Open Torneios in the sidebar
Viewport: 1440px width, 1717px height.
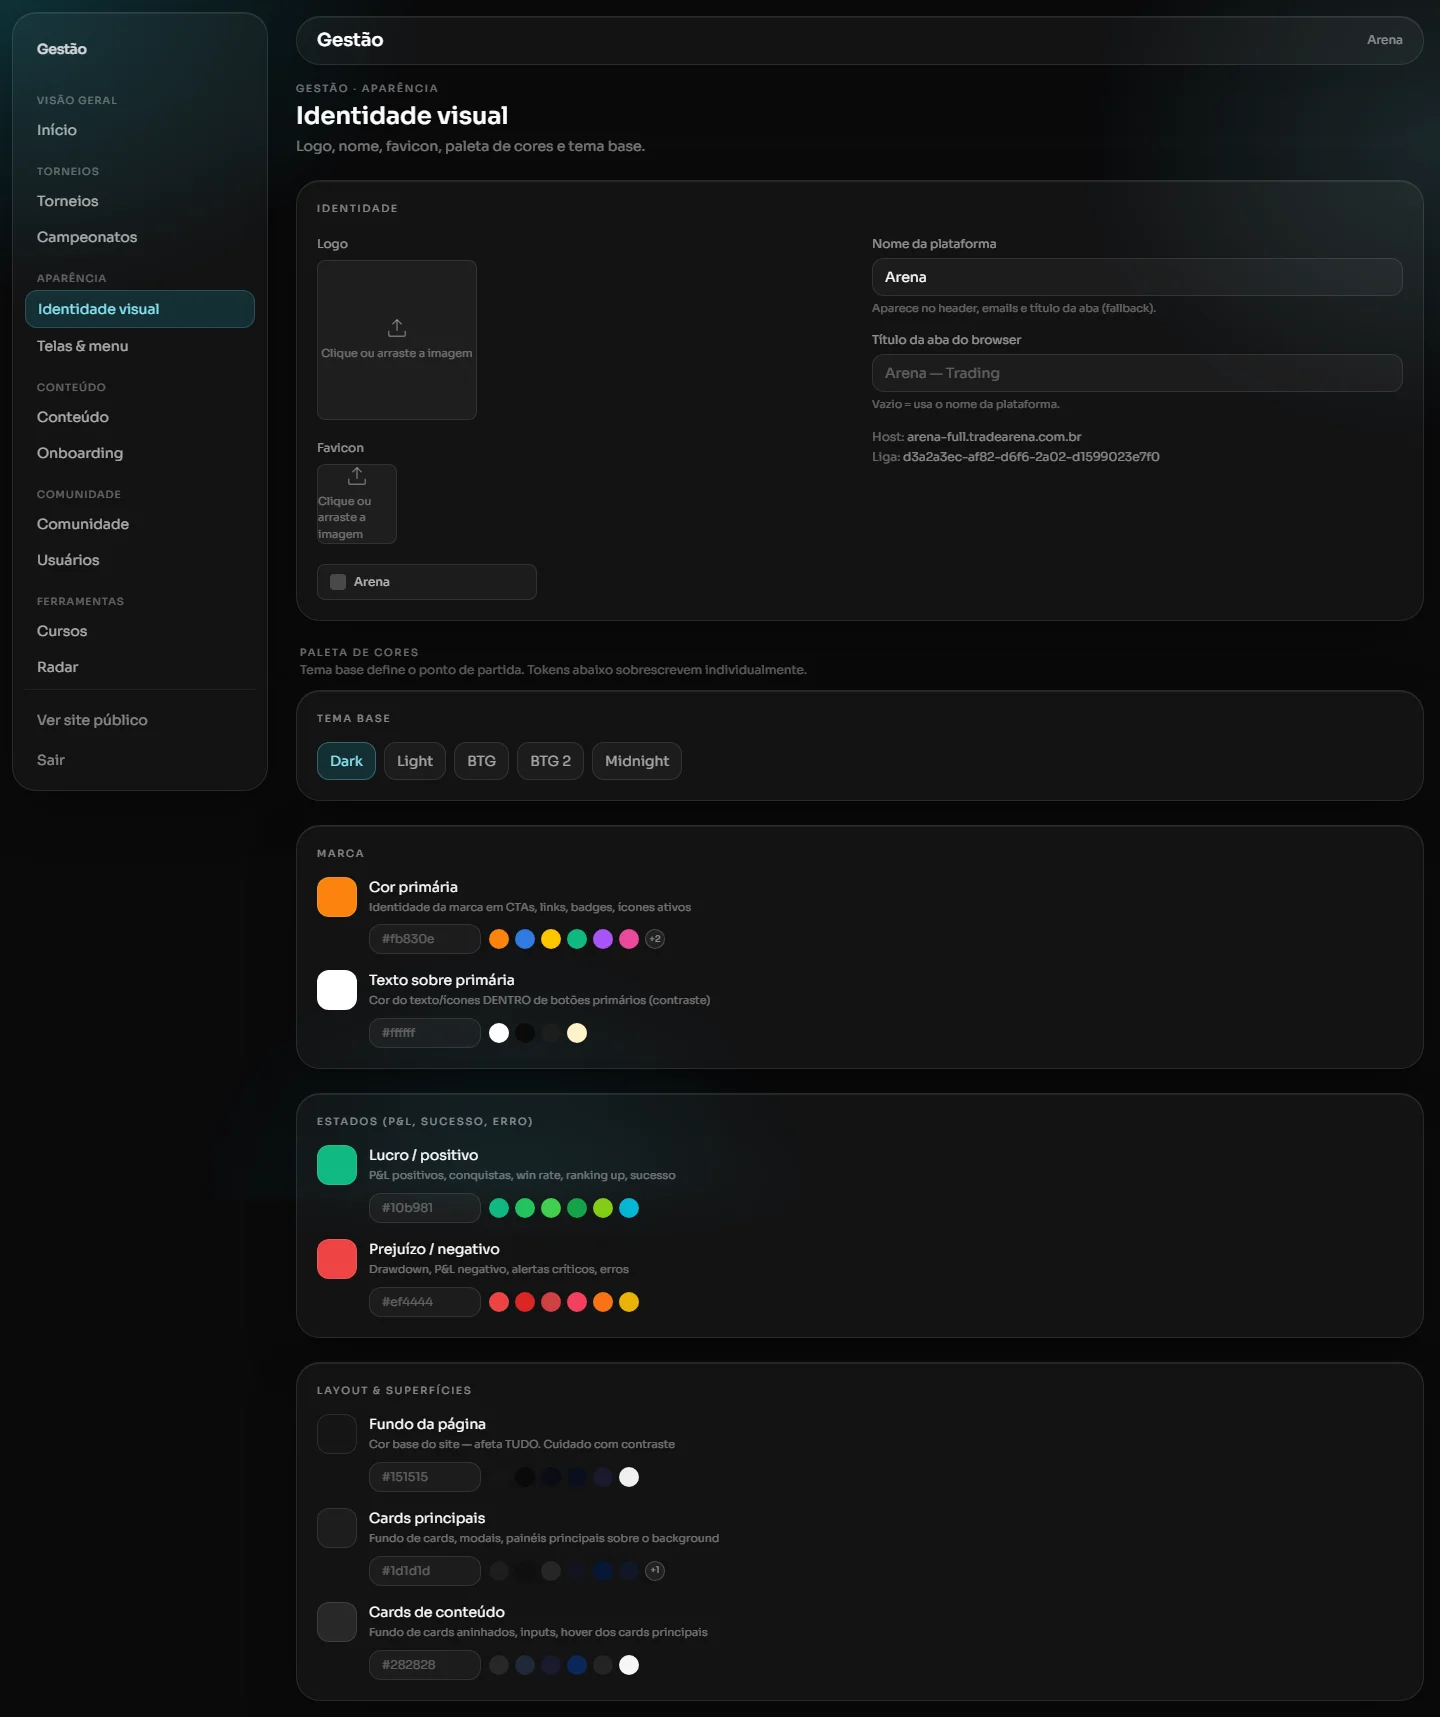click(140, 201)
